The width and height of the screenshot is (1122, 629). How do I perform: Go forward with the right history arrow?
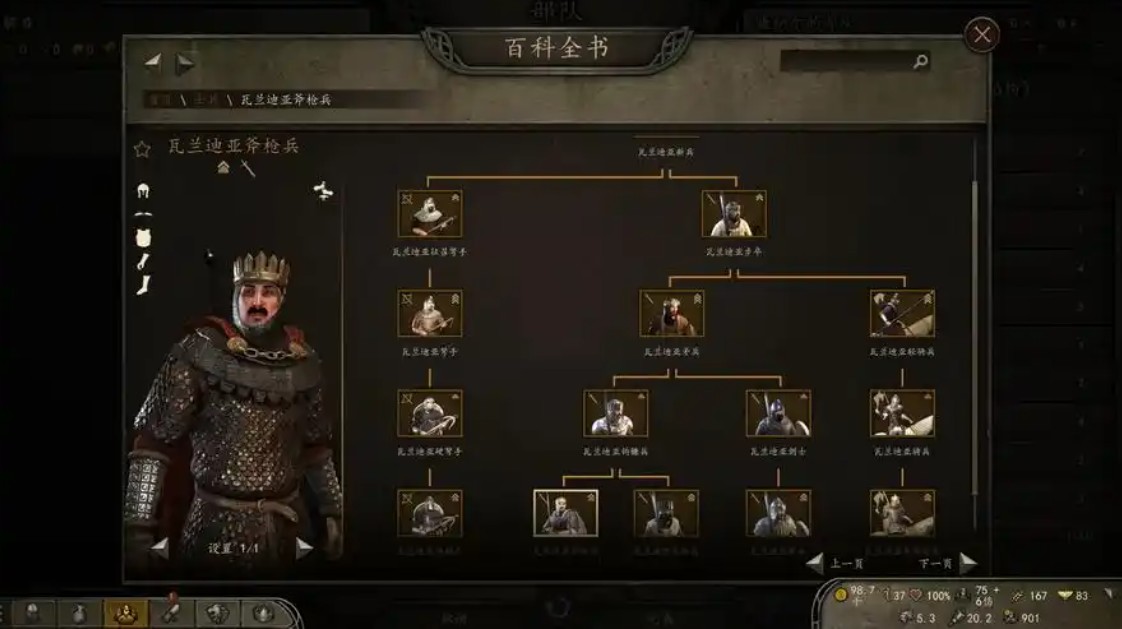click(185, 63)
